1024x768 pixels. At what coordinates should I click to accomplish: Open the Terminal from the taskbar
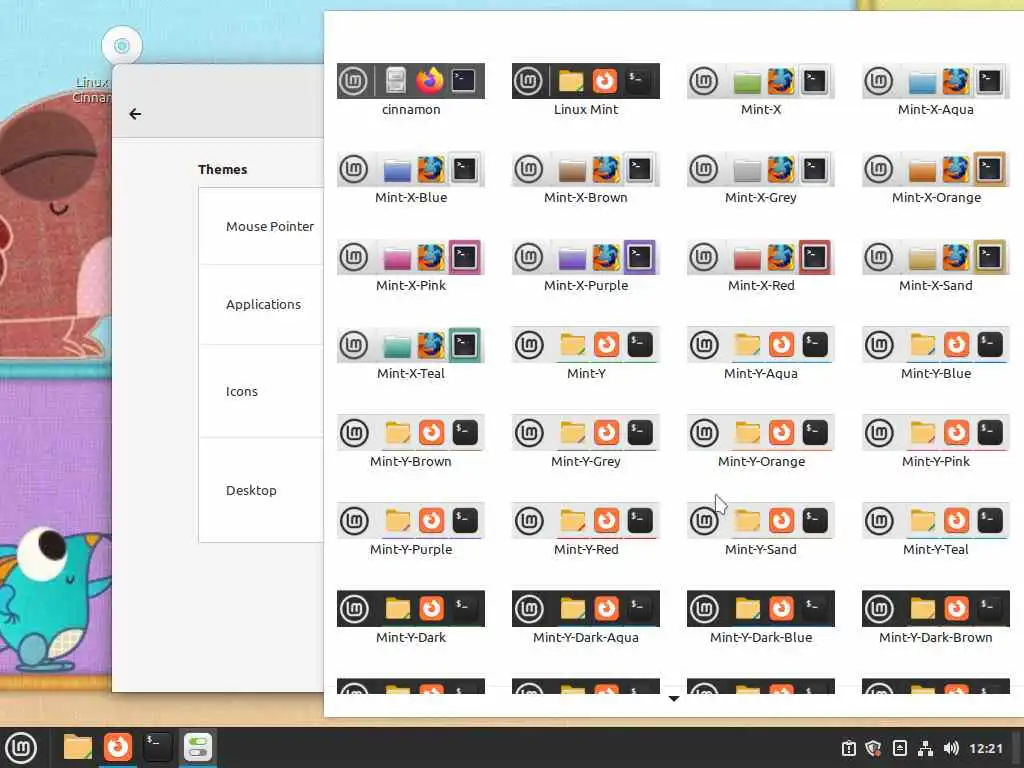pos(157,747)
